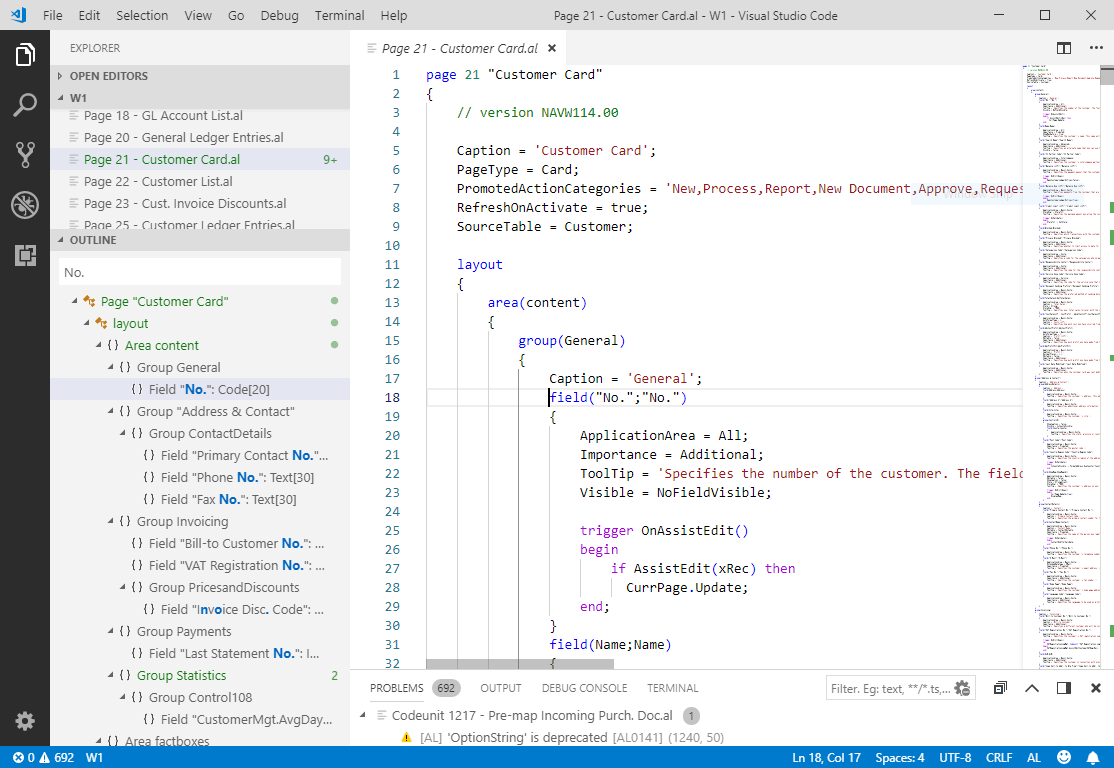The width and height of the screenshot is (1114, 768).
Task: Click the horizontal editor scrollbar
Action: (519, 664)
